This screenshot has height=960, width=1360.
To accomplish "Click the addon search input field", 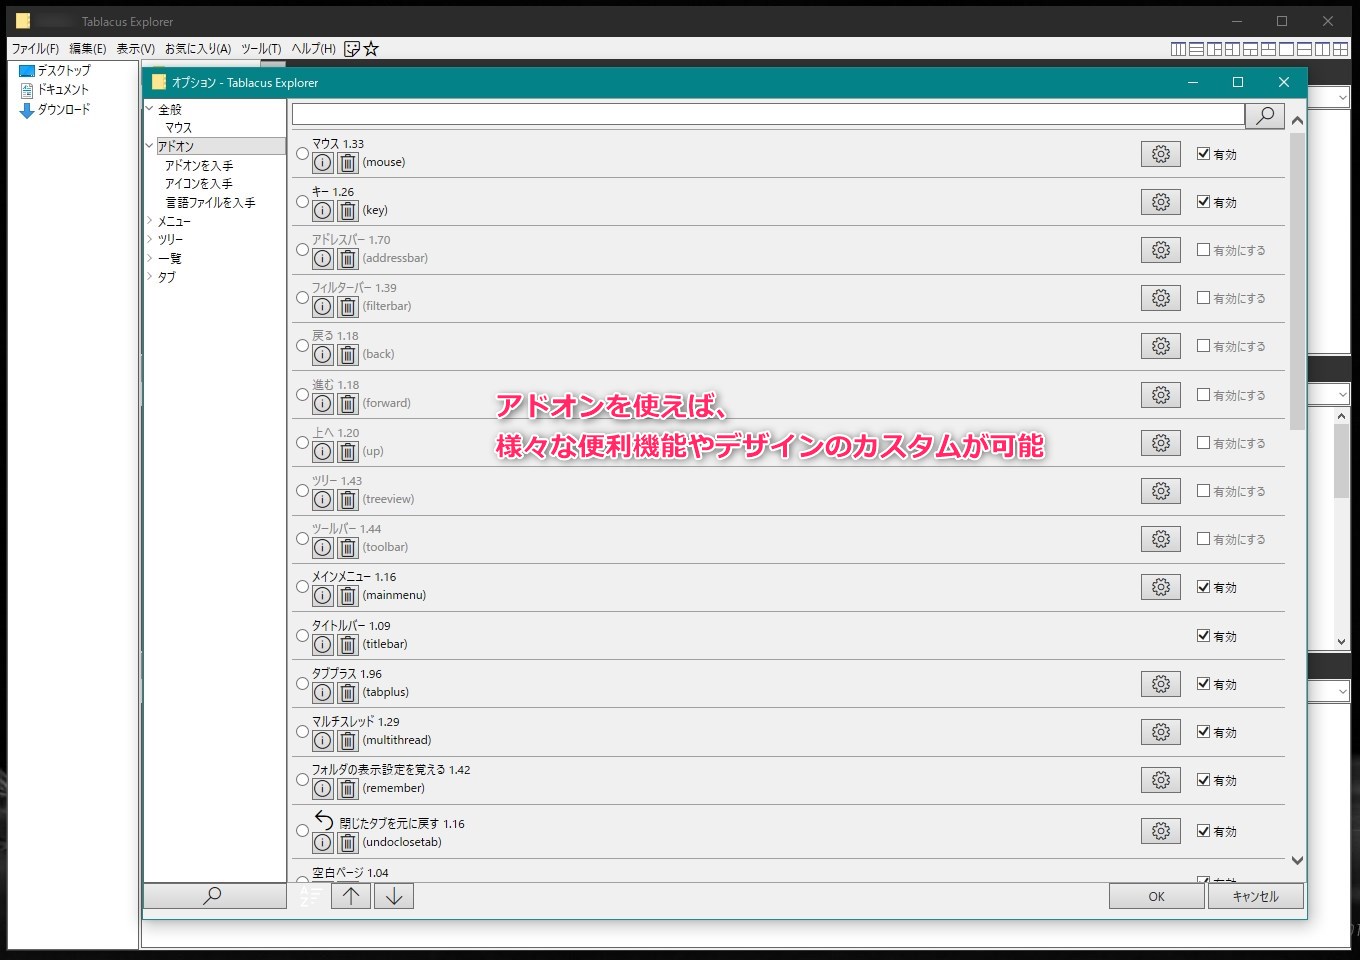I will [768, 116].
